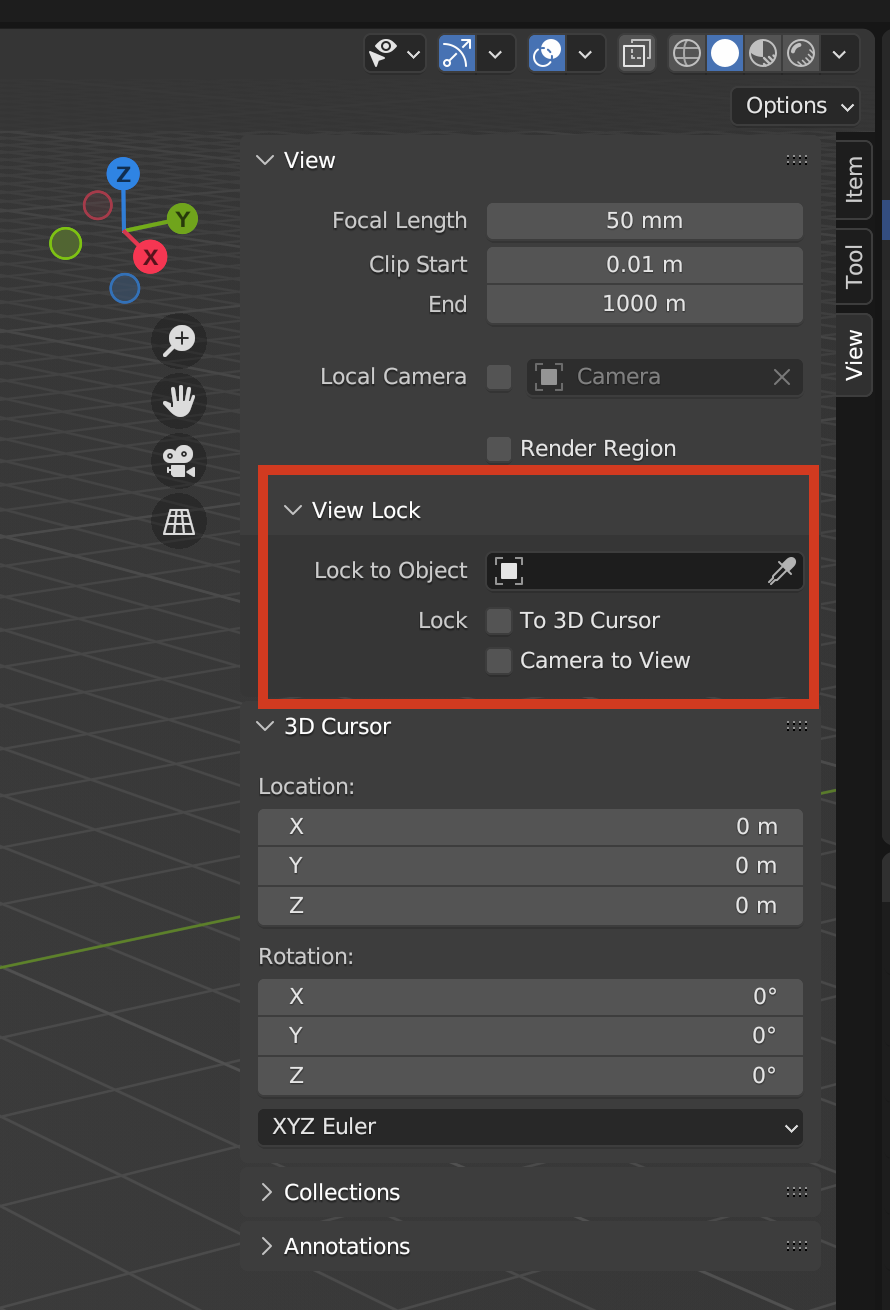Collapse the View Lock subpanel
Viewport: 890px width, 1310px height.
tap(293, 510)
